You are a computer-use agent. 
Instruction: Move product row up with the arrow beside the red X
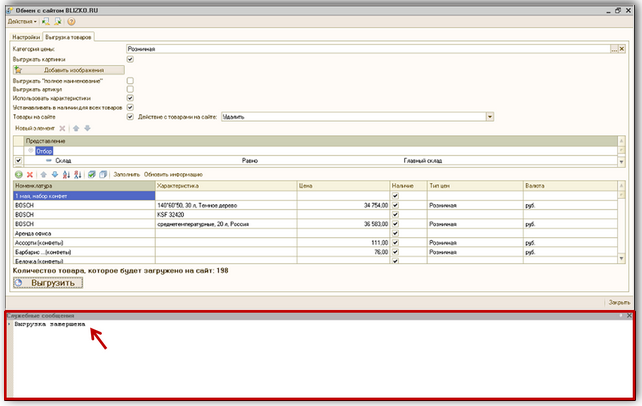[44, 175]
